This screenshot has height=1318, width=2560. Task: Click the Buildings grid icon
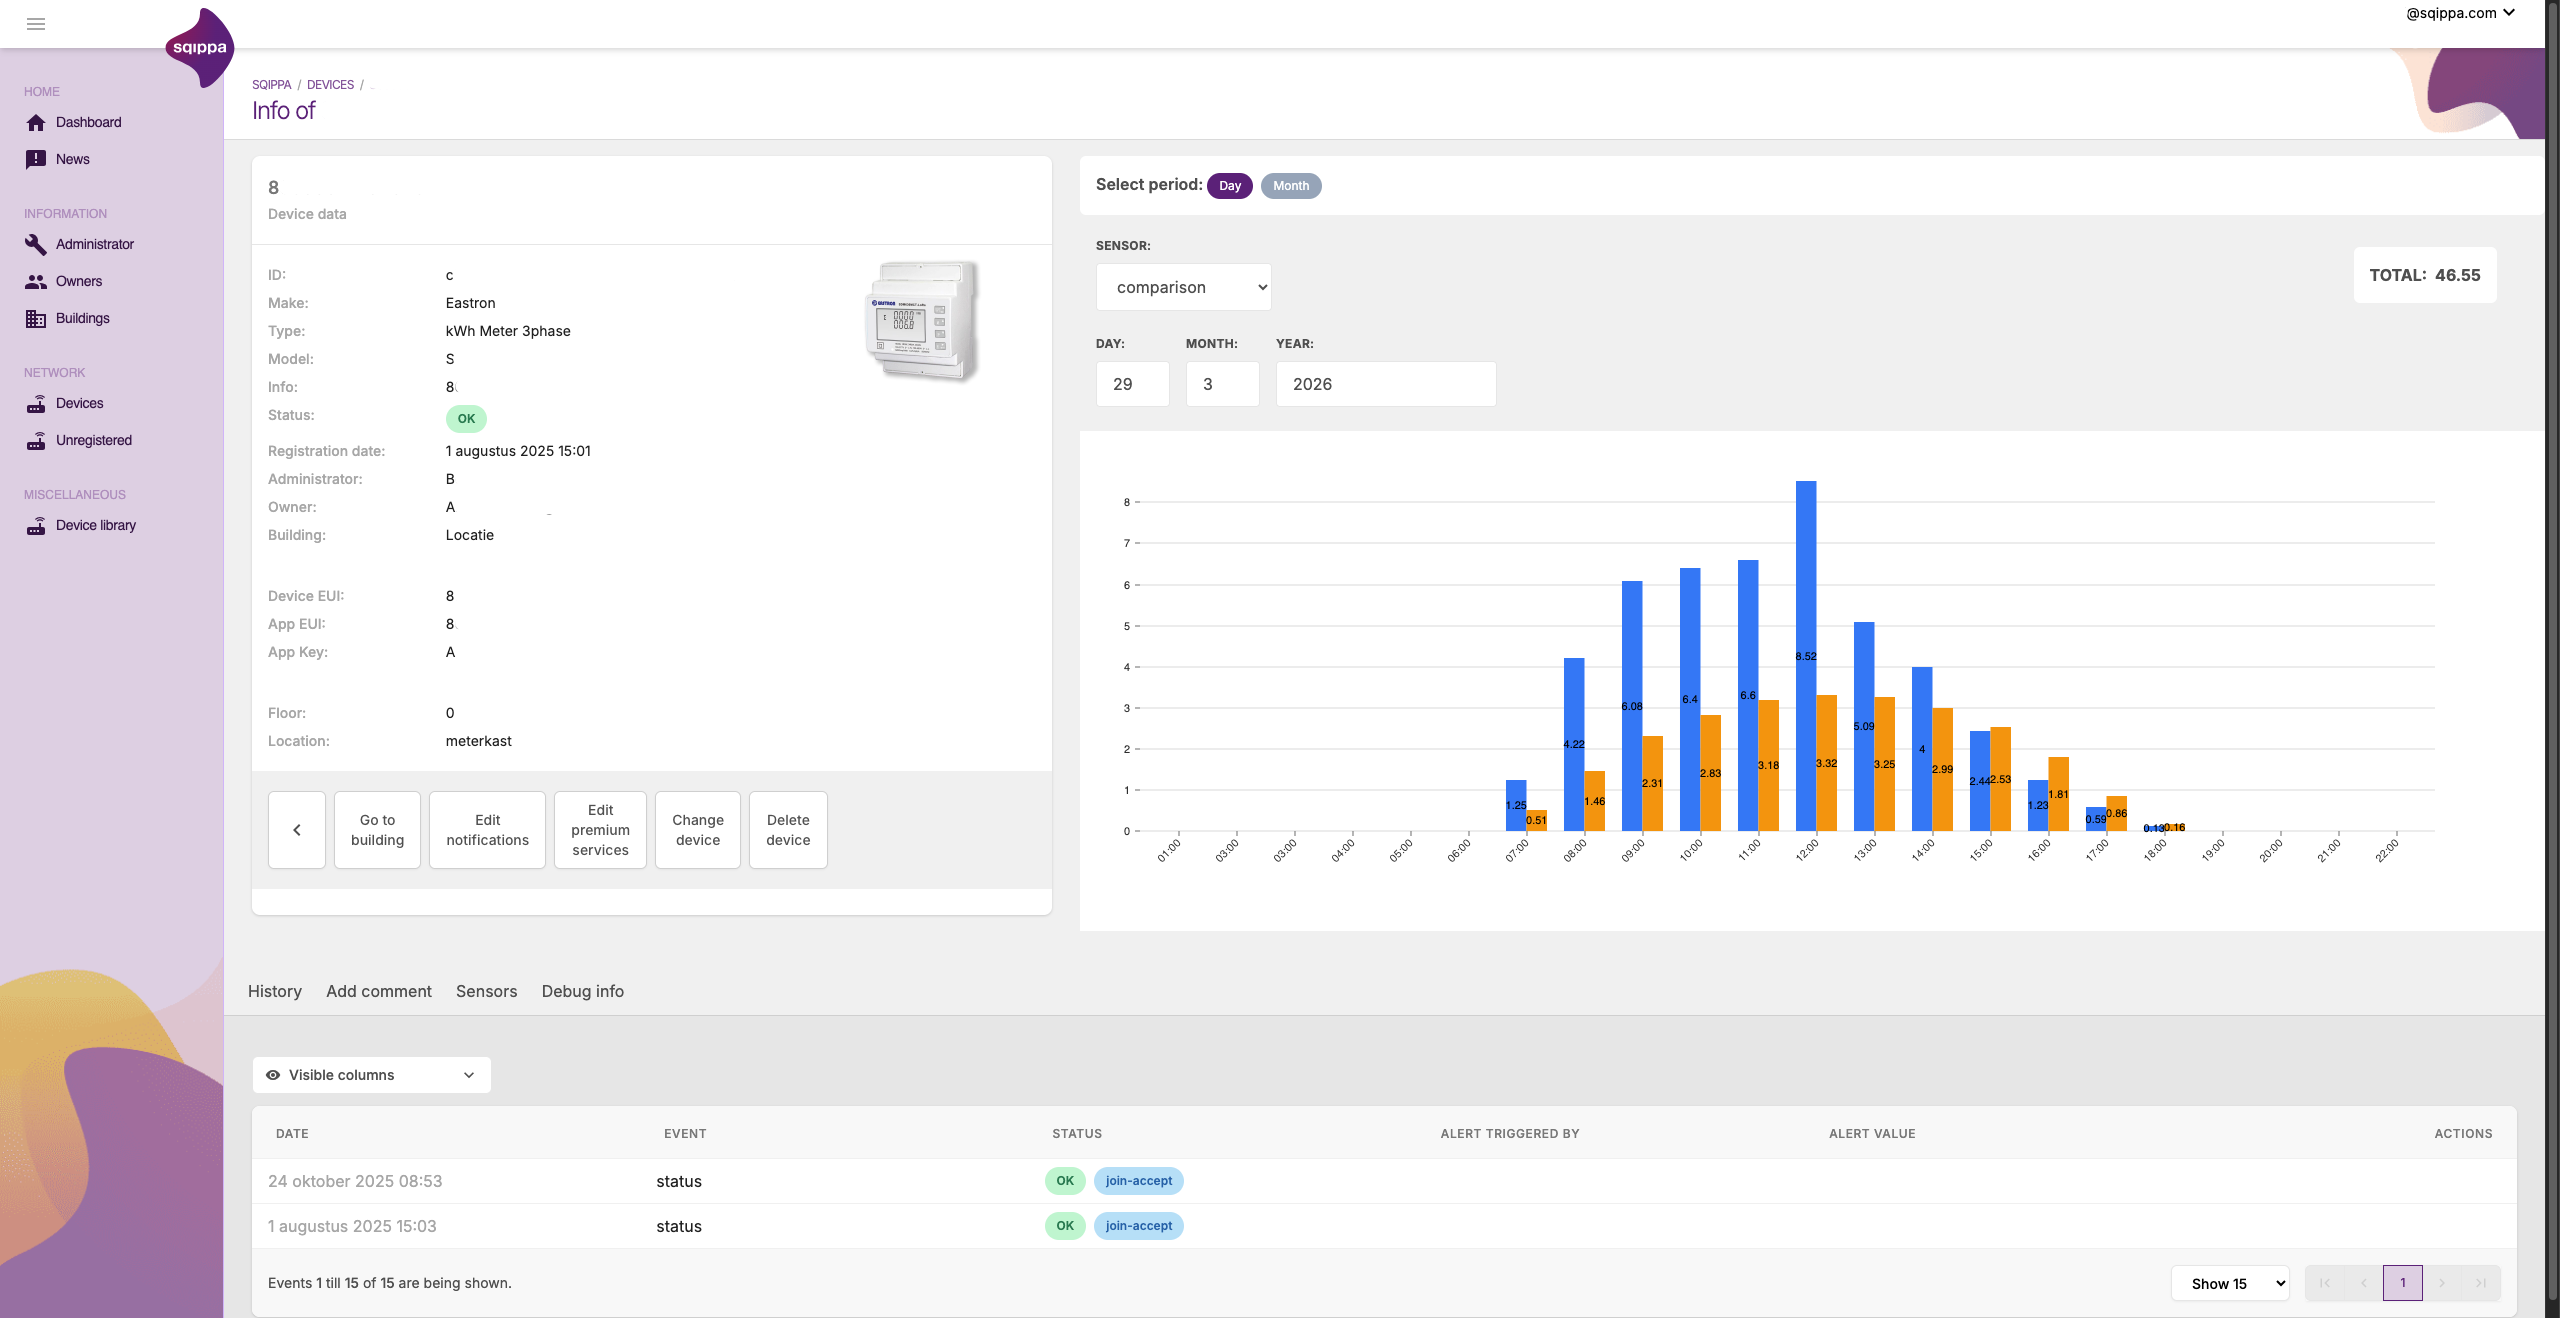tap(36, 318)
